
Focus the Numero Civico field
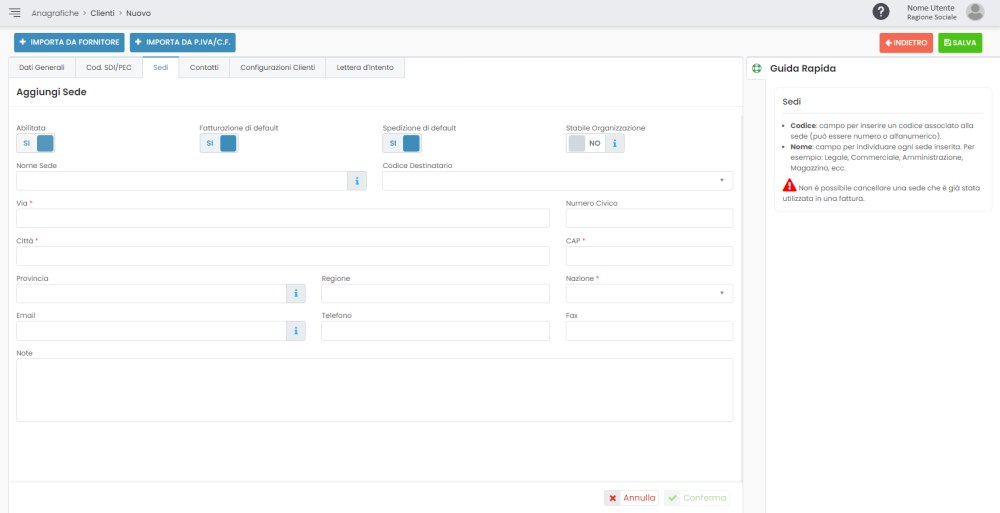pos(649,218)
